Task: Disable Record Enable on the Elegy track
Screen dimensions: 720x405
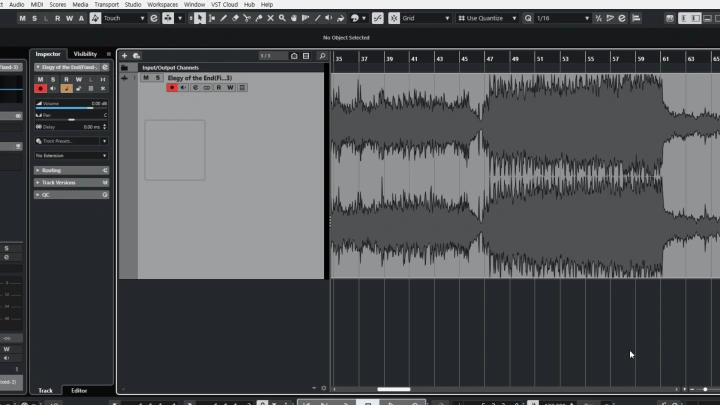Action: coord(172,88)
